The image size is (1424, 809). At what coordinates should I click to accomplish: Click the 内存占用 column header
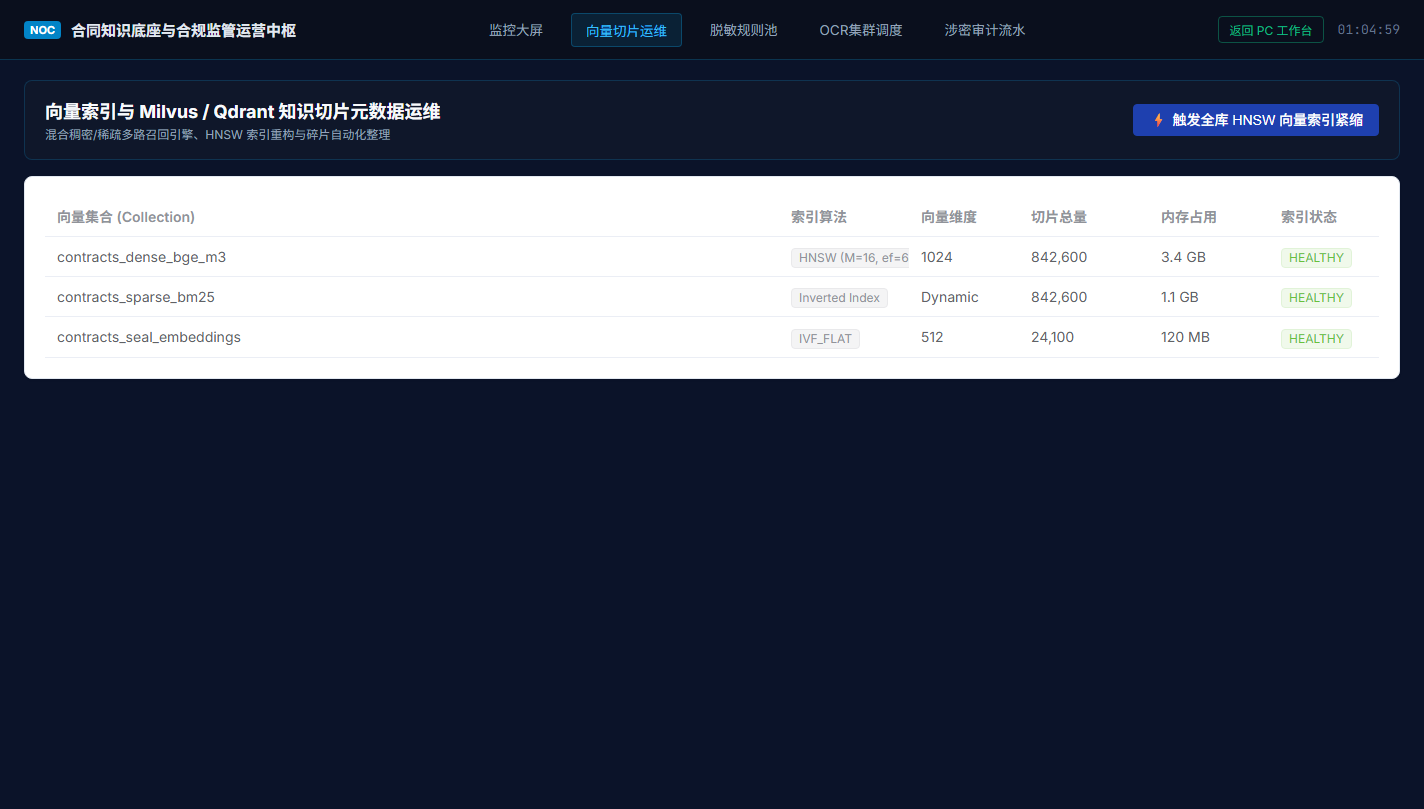(1189, 217)
